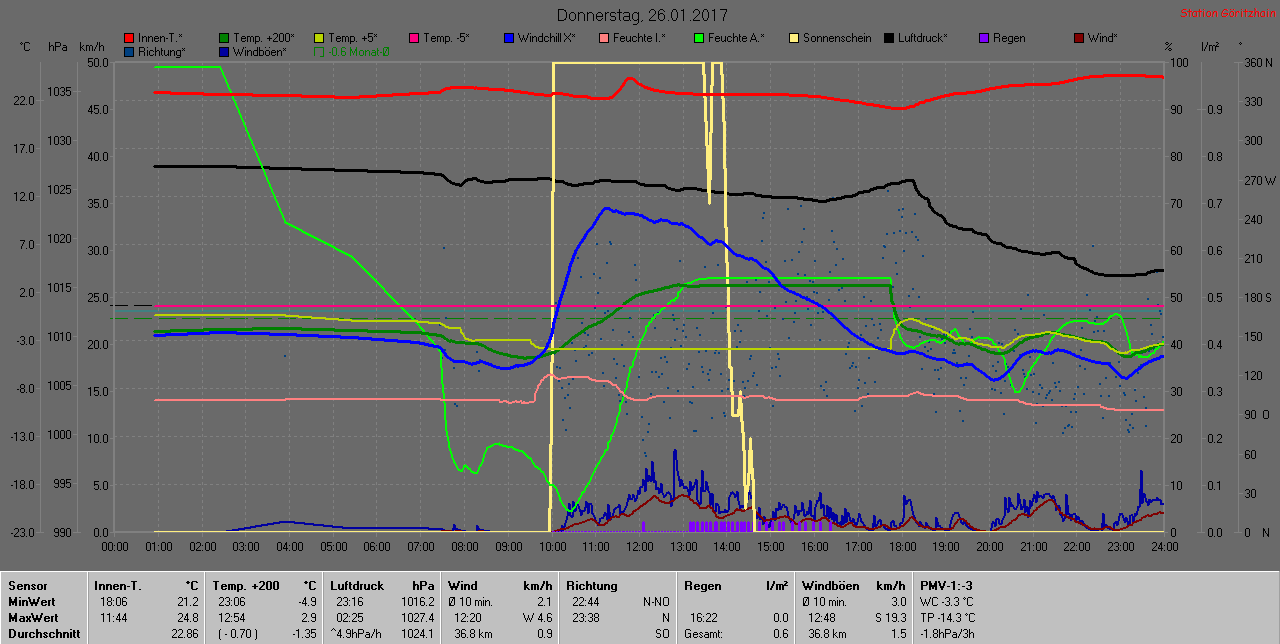Click the salmon Feuchte I. legend icon
The image size is (1280, 644).
(x=604, y=39)
